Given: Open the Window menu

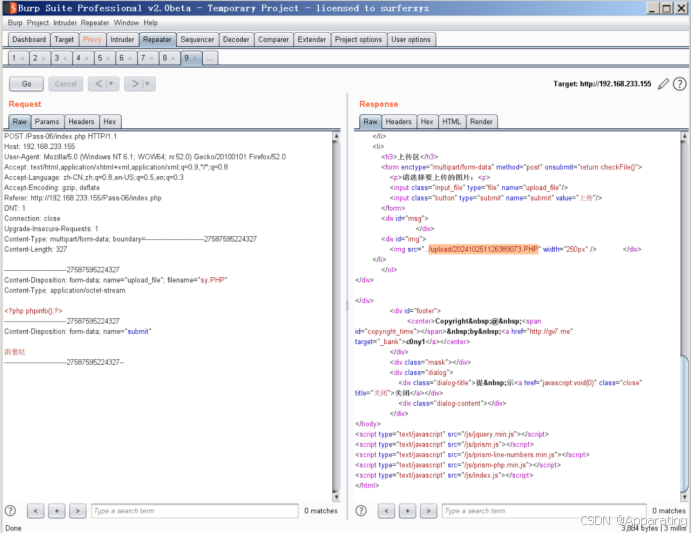Looking at the screenshot, I should 126,23.
